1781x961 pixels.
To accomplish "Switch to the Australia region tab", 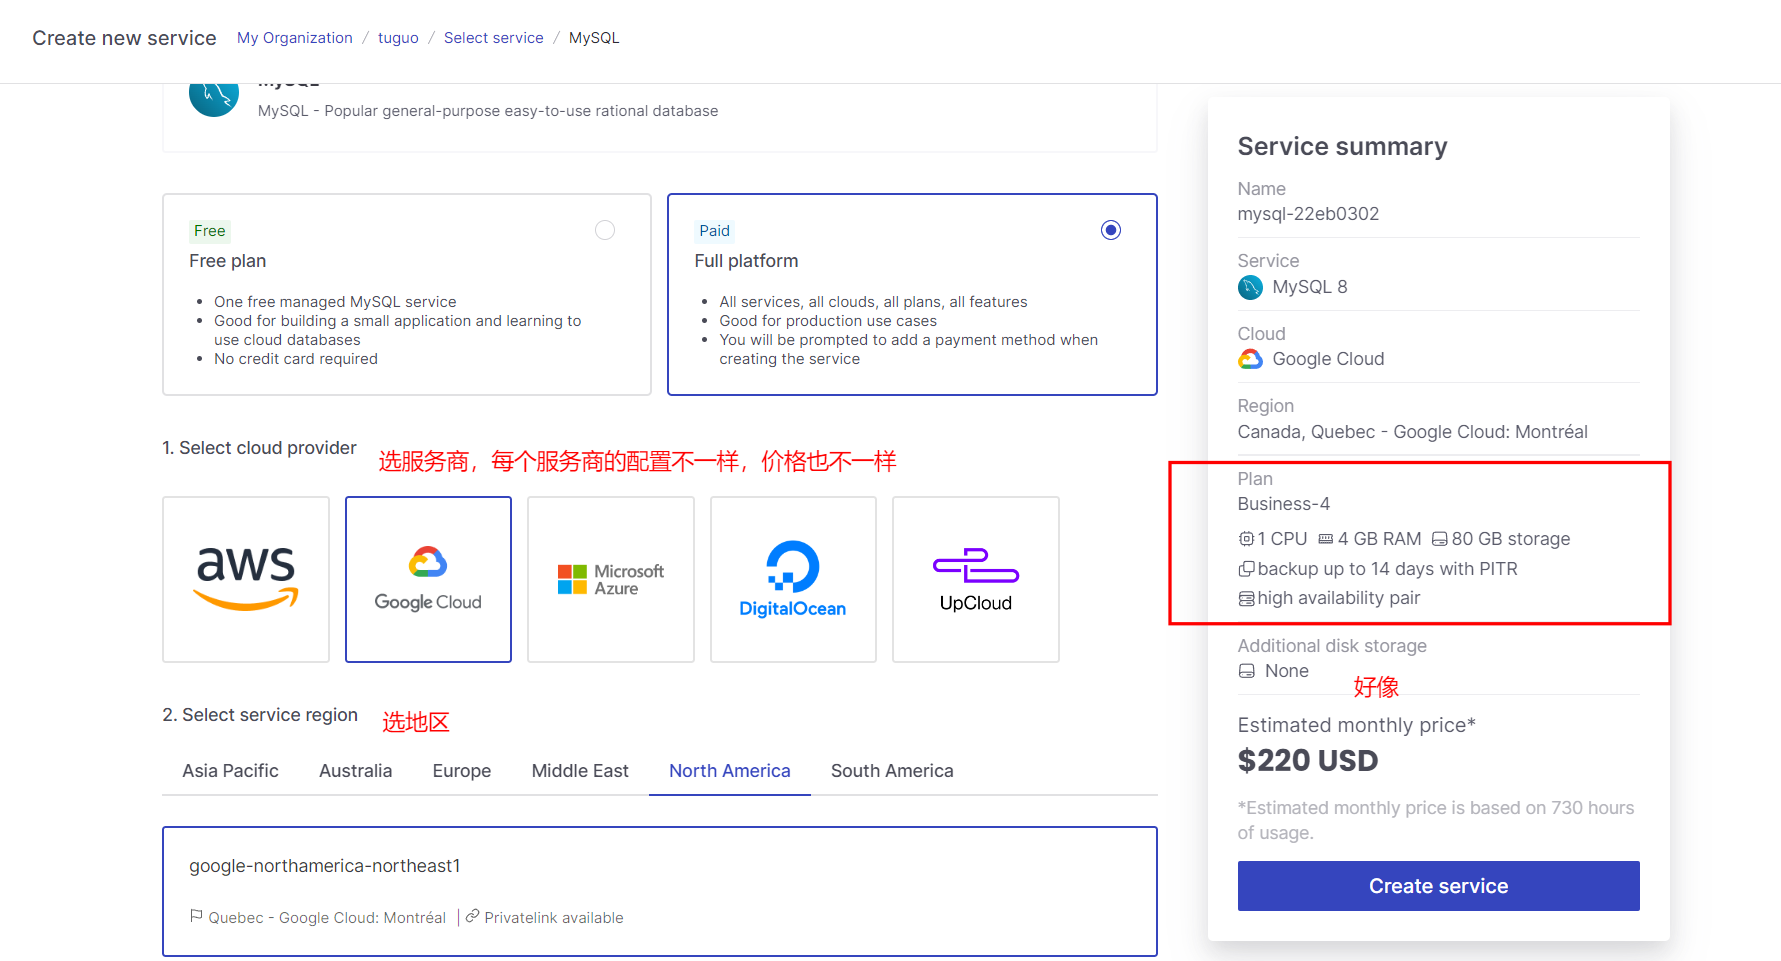I will (355, 771).
